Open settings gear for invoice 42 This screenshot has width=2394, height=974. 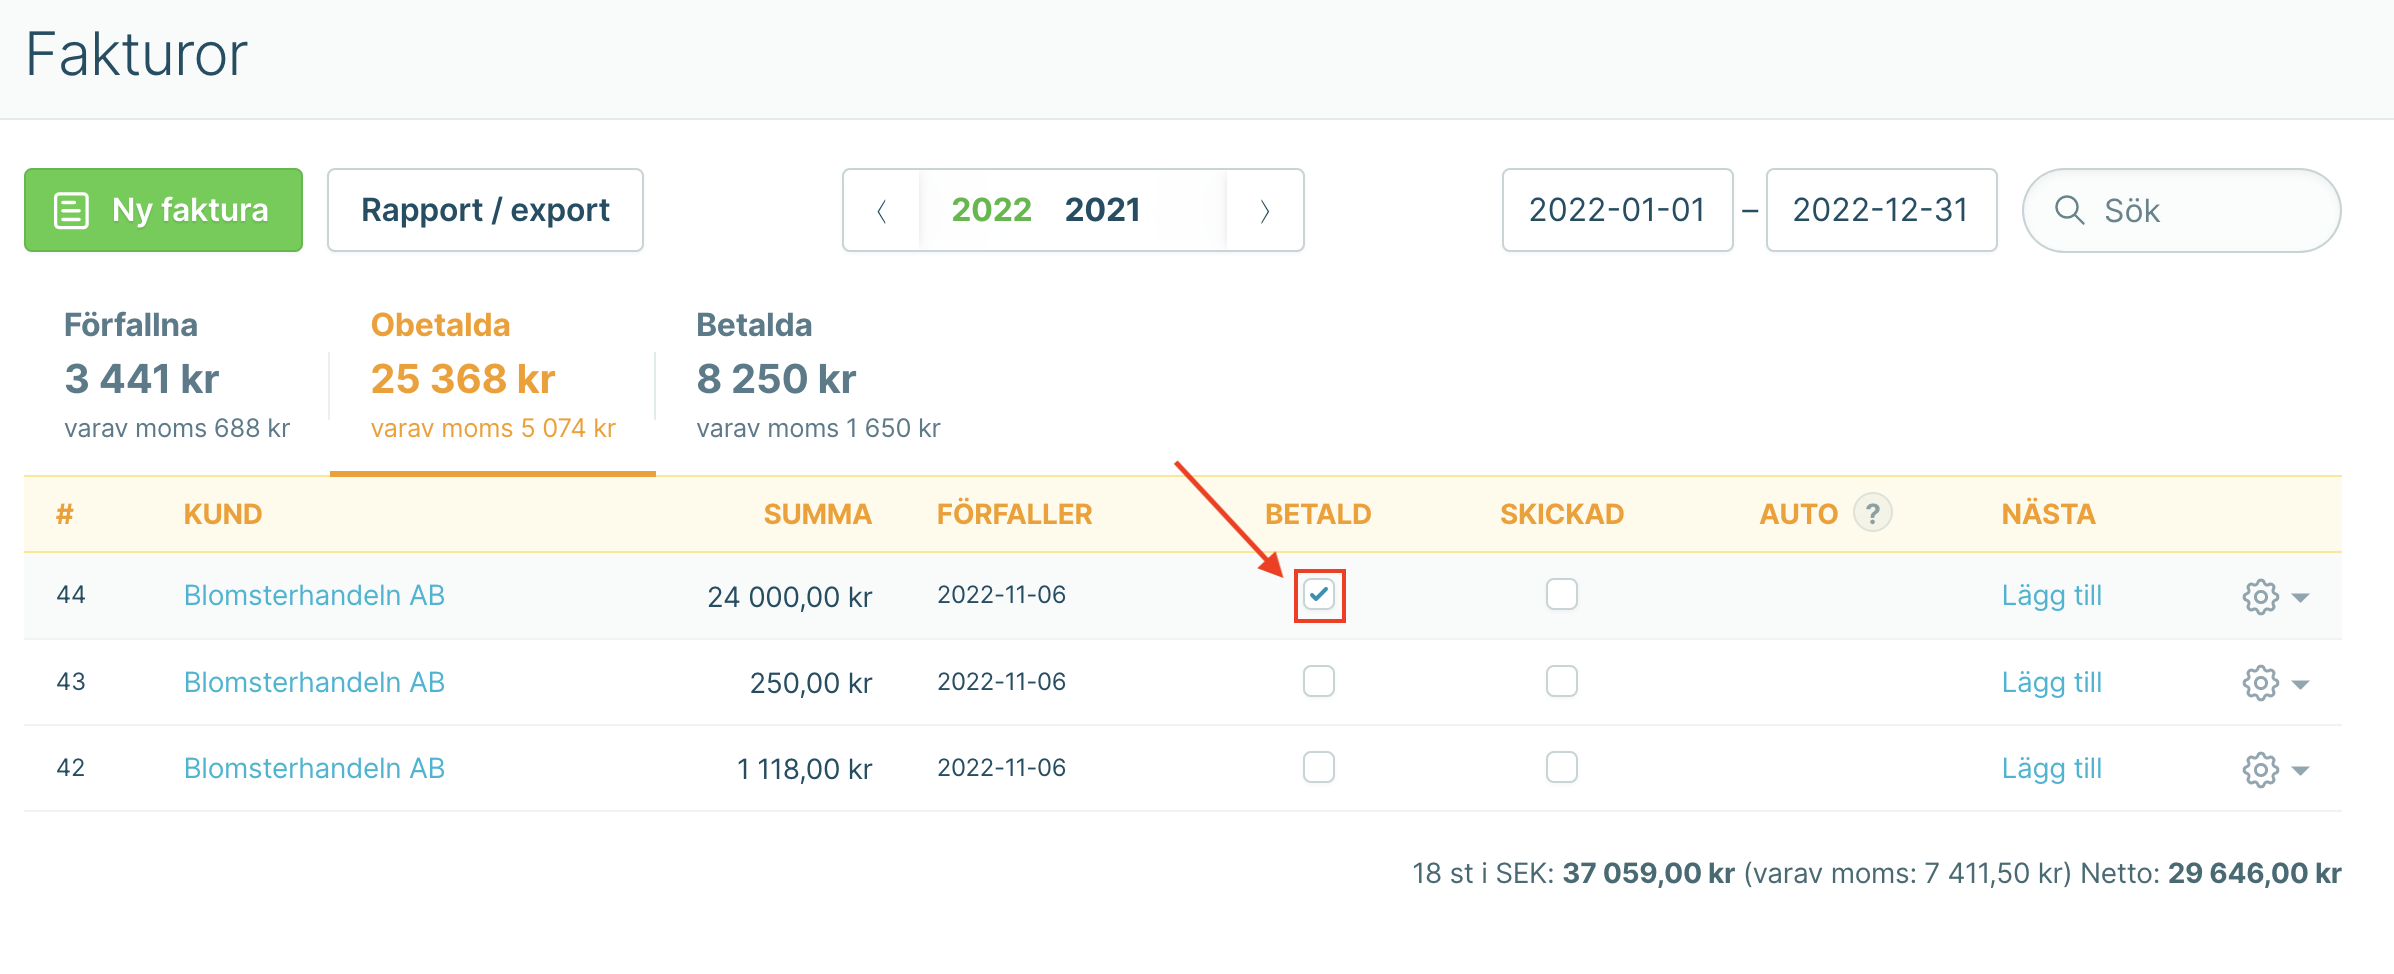[x=2260, y=770]
